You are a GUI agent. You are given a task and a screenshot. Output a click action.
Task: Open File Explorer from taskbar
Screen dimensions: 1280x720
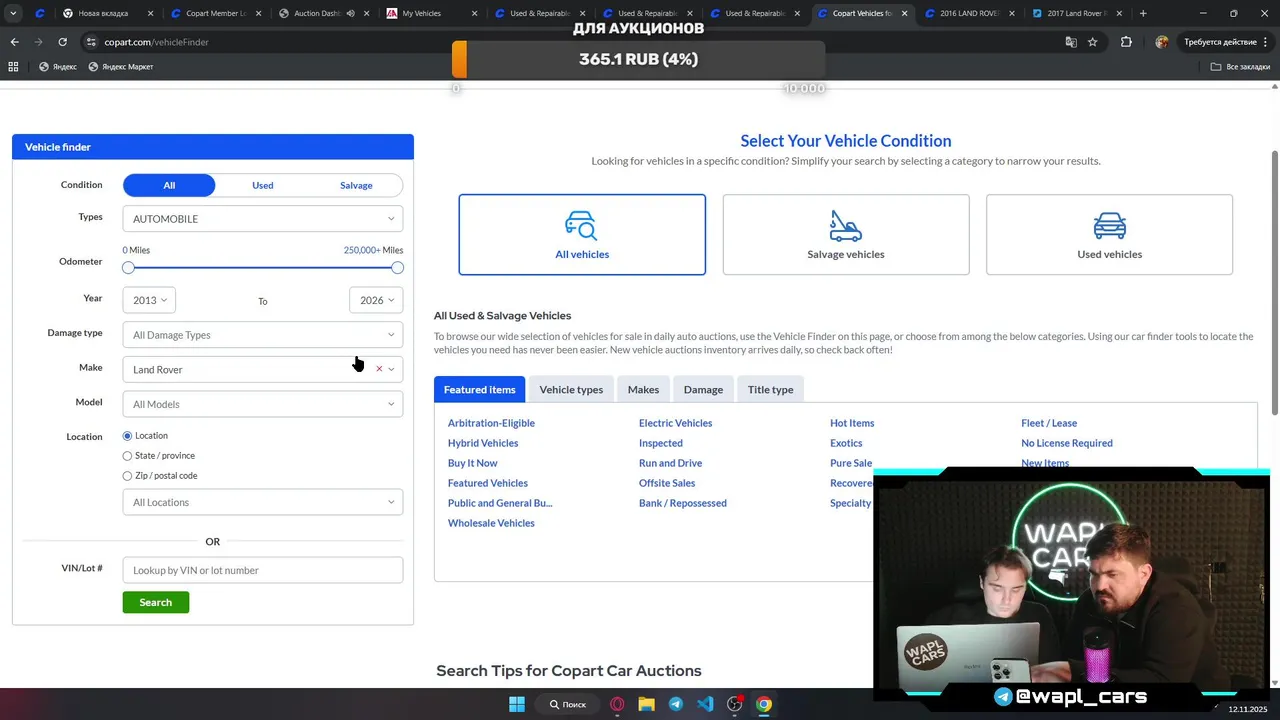point(646,704)
